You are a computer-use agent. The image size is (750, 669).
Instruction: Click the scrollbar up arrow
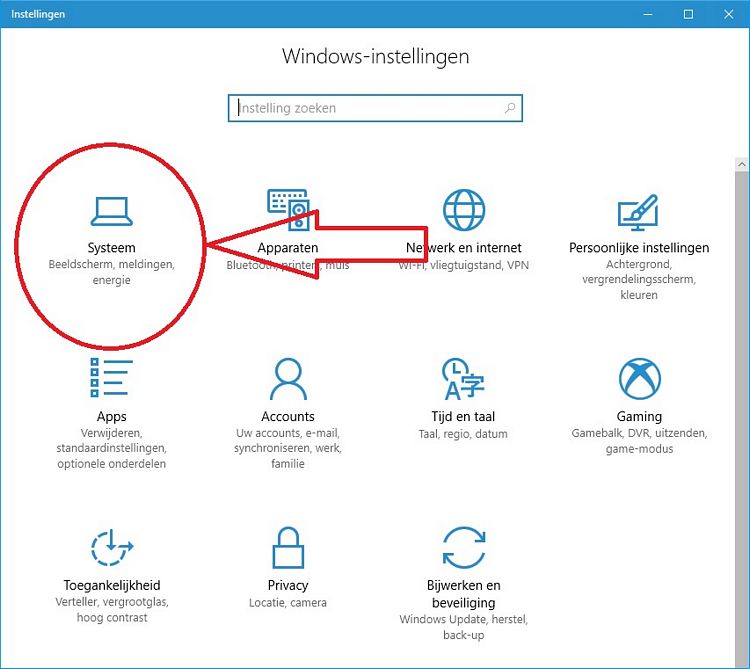tap(742, 165)
